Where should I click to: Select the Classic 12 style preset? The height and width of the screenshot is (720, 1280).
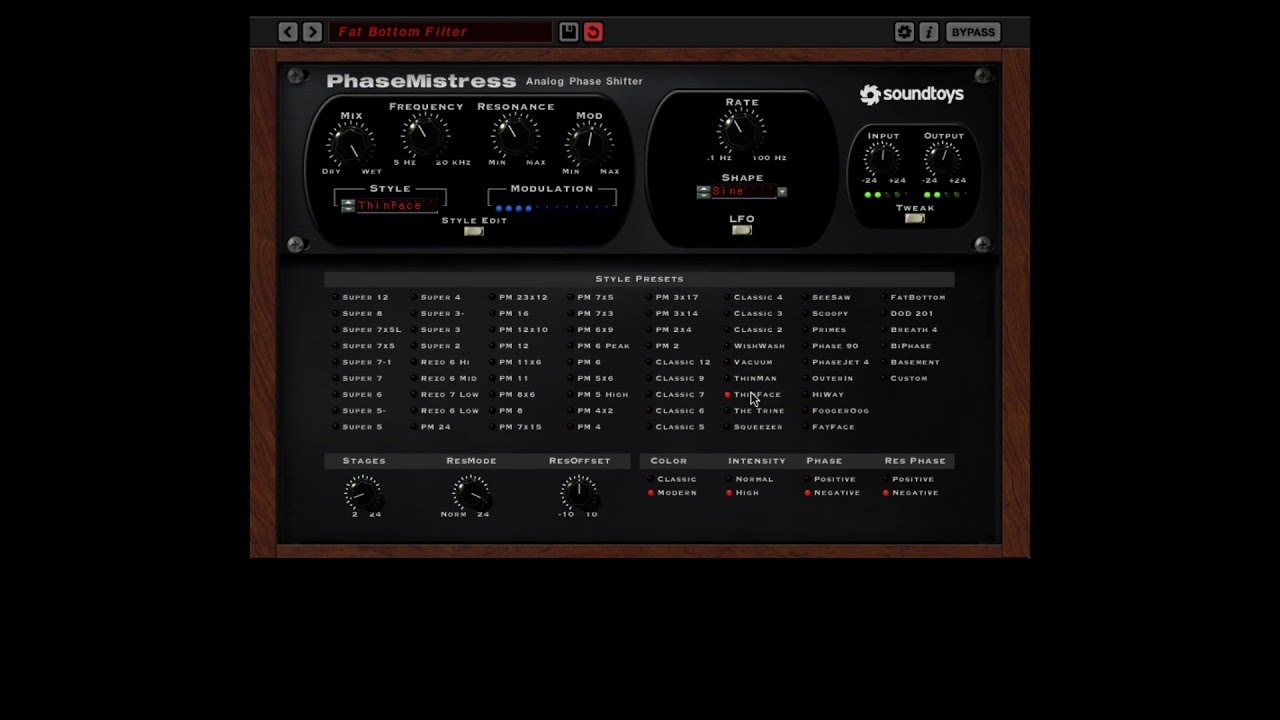pos(678,362)
